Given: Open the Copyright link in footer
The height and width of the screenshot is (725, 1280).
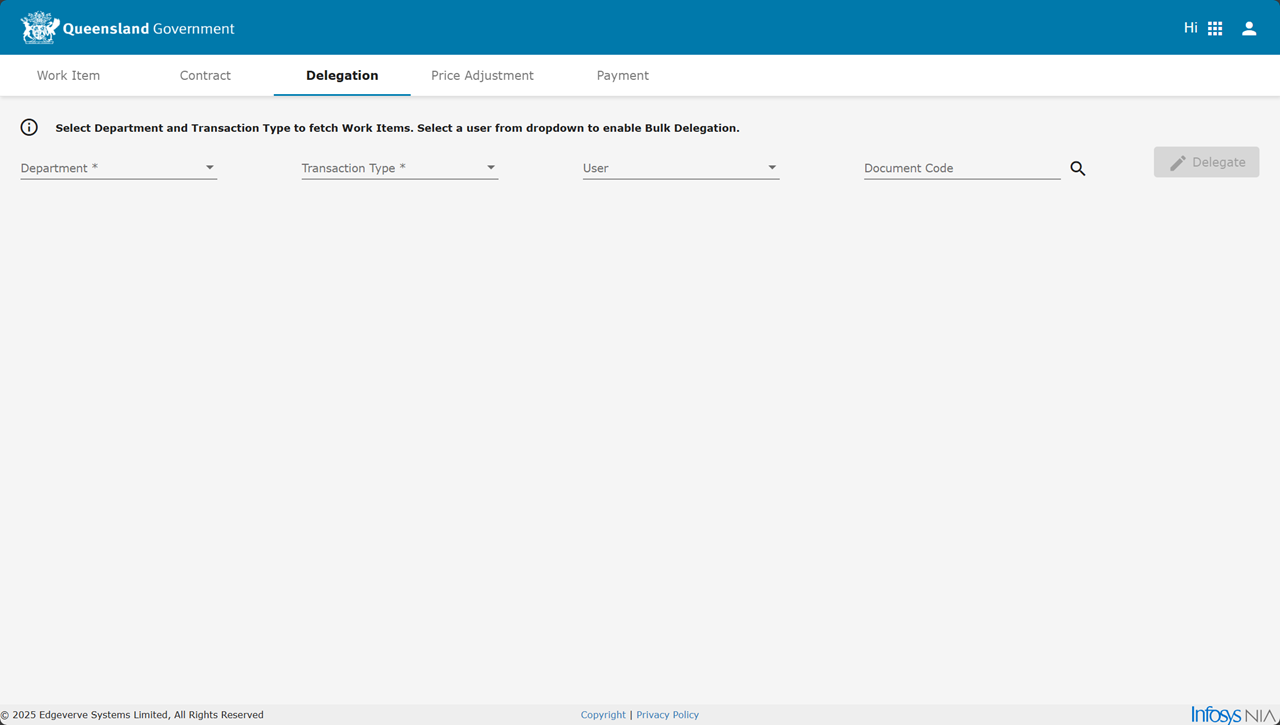Looking at the screenshot, I should coord(603,715).
